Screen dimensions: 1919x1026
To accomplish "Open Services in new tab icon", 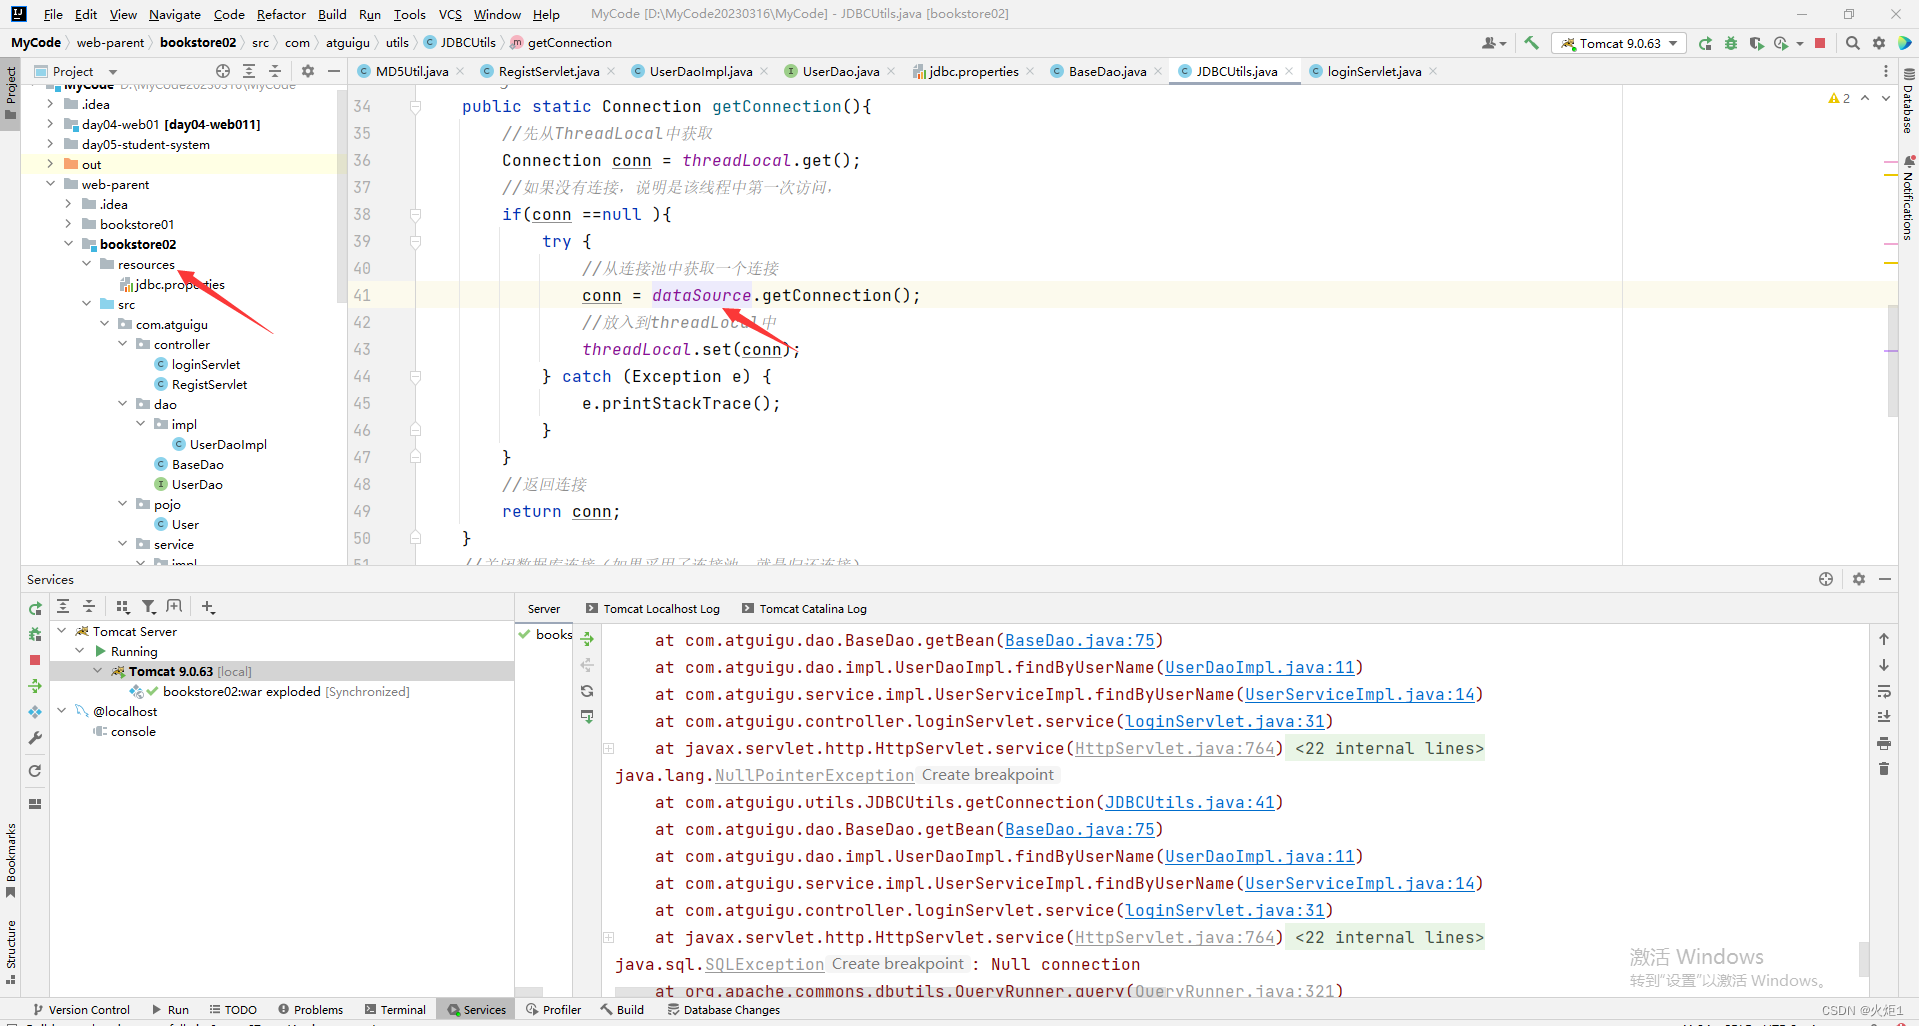I will (175, 606).
